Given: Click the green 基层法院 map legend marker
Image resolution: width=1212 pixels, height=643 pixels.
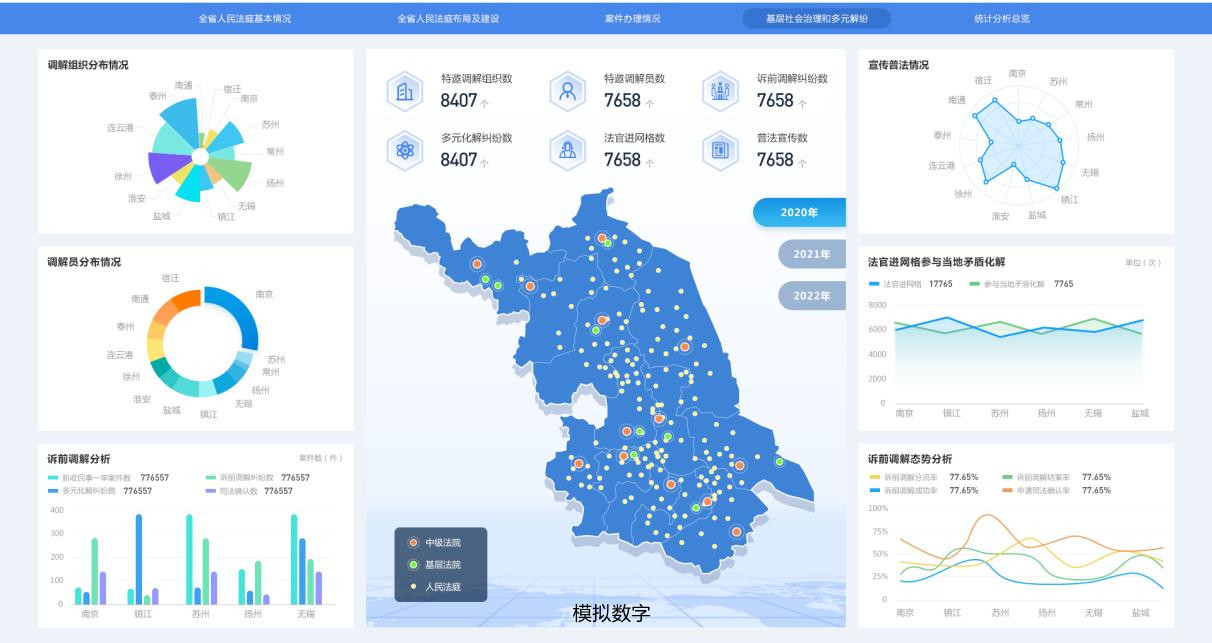Looking at the screenshot, I should 413,564.
